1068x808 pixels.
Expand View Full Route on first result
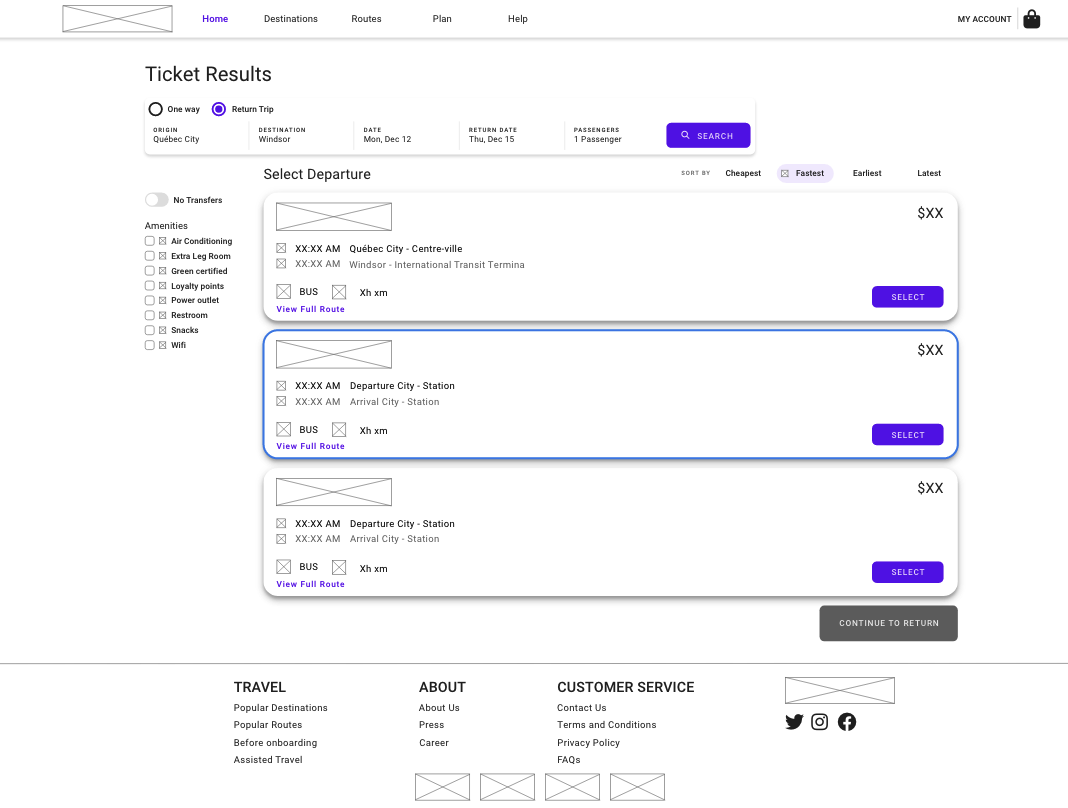tap(311, 309)
